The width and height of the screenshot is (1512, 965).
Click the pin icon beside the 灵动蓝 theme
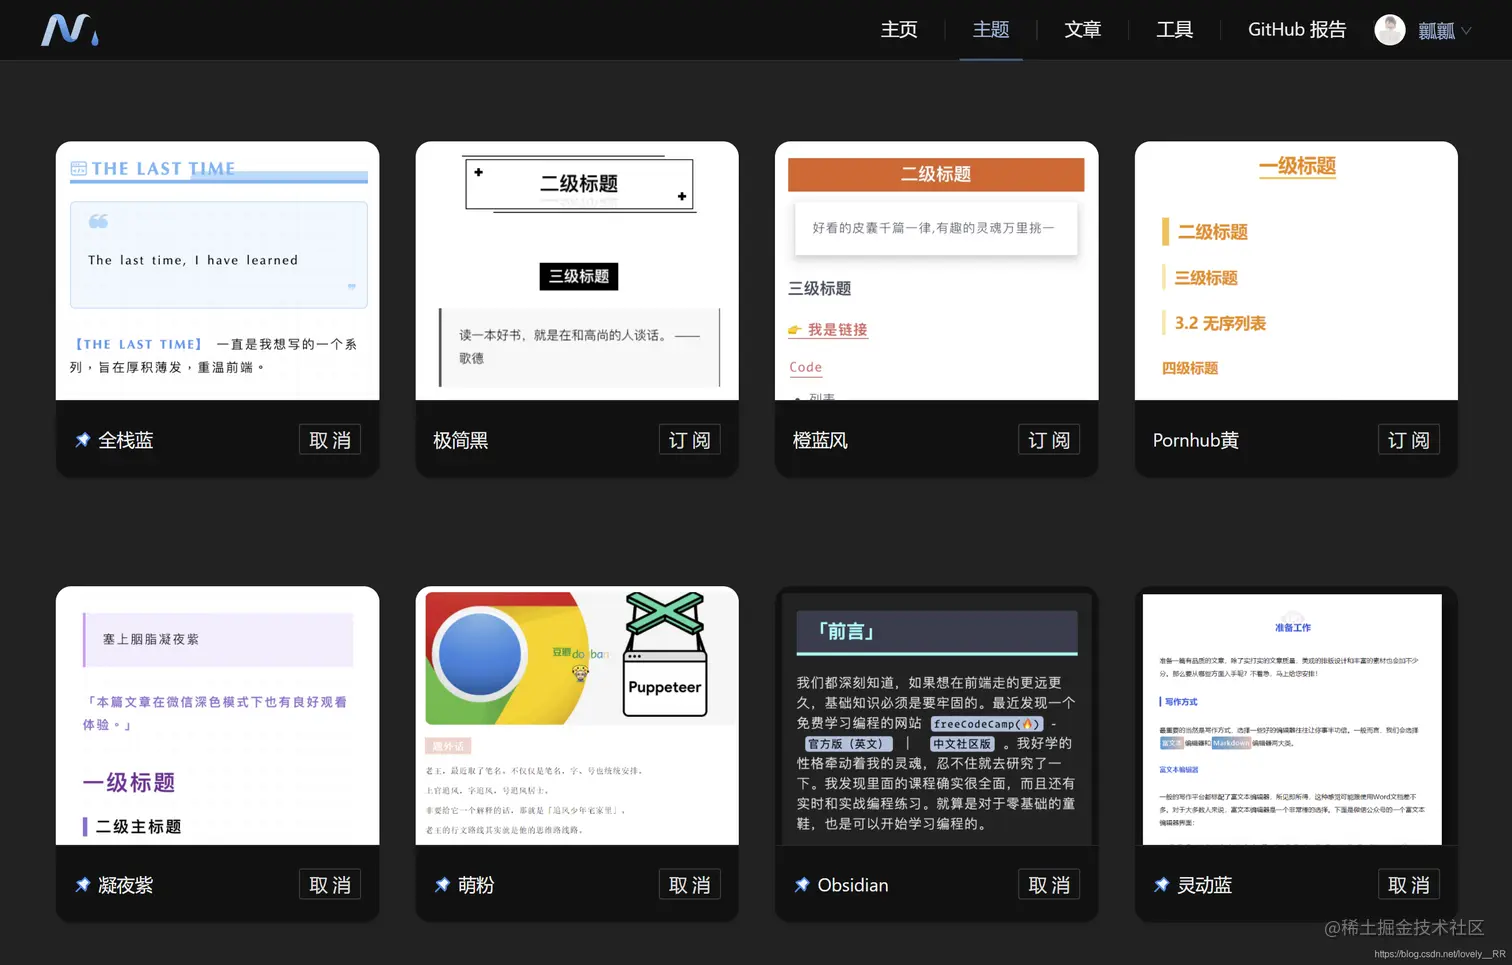(1161, 884)
